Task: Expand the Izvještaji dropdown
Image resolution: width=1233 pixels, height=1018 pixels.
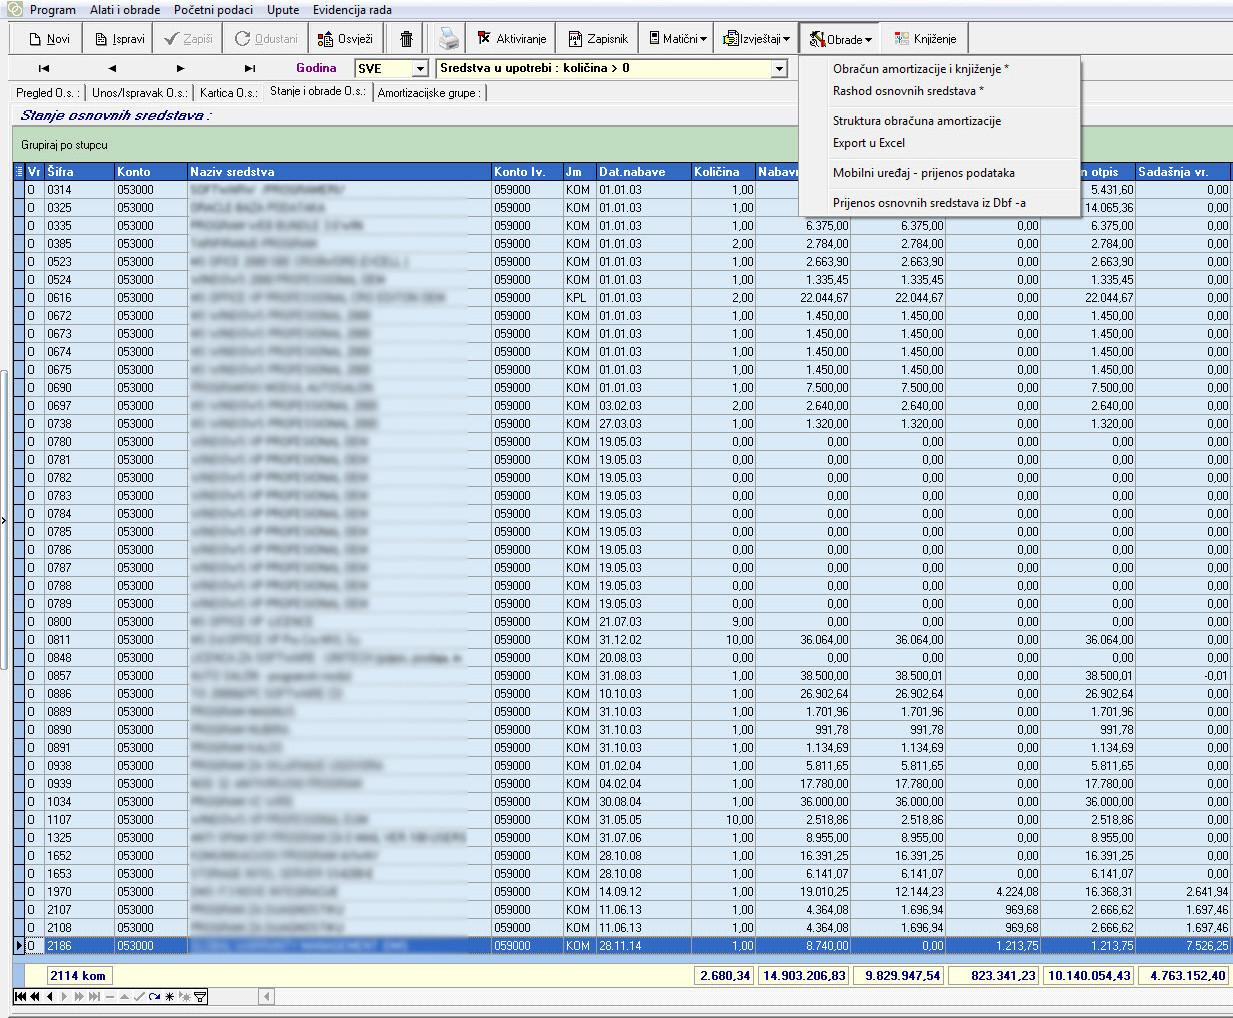Action: (757, 39)
